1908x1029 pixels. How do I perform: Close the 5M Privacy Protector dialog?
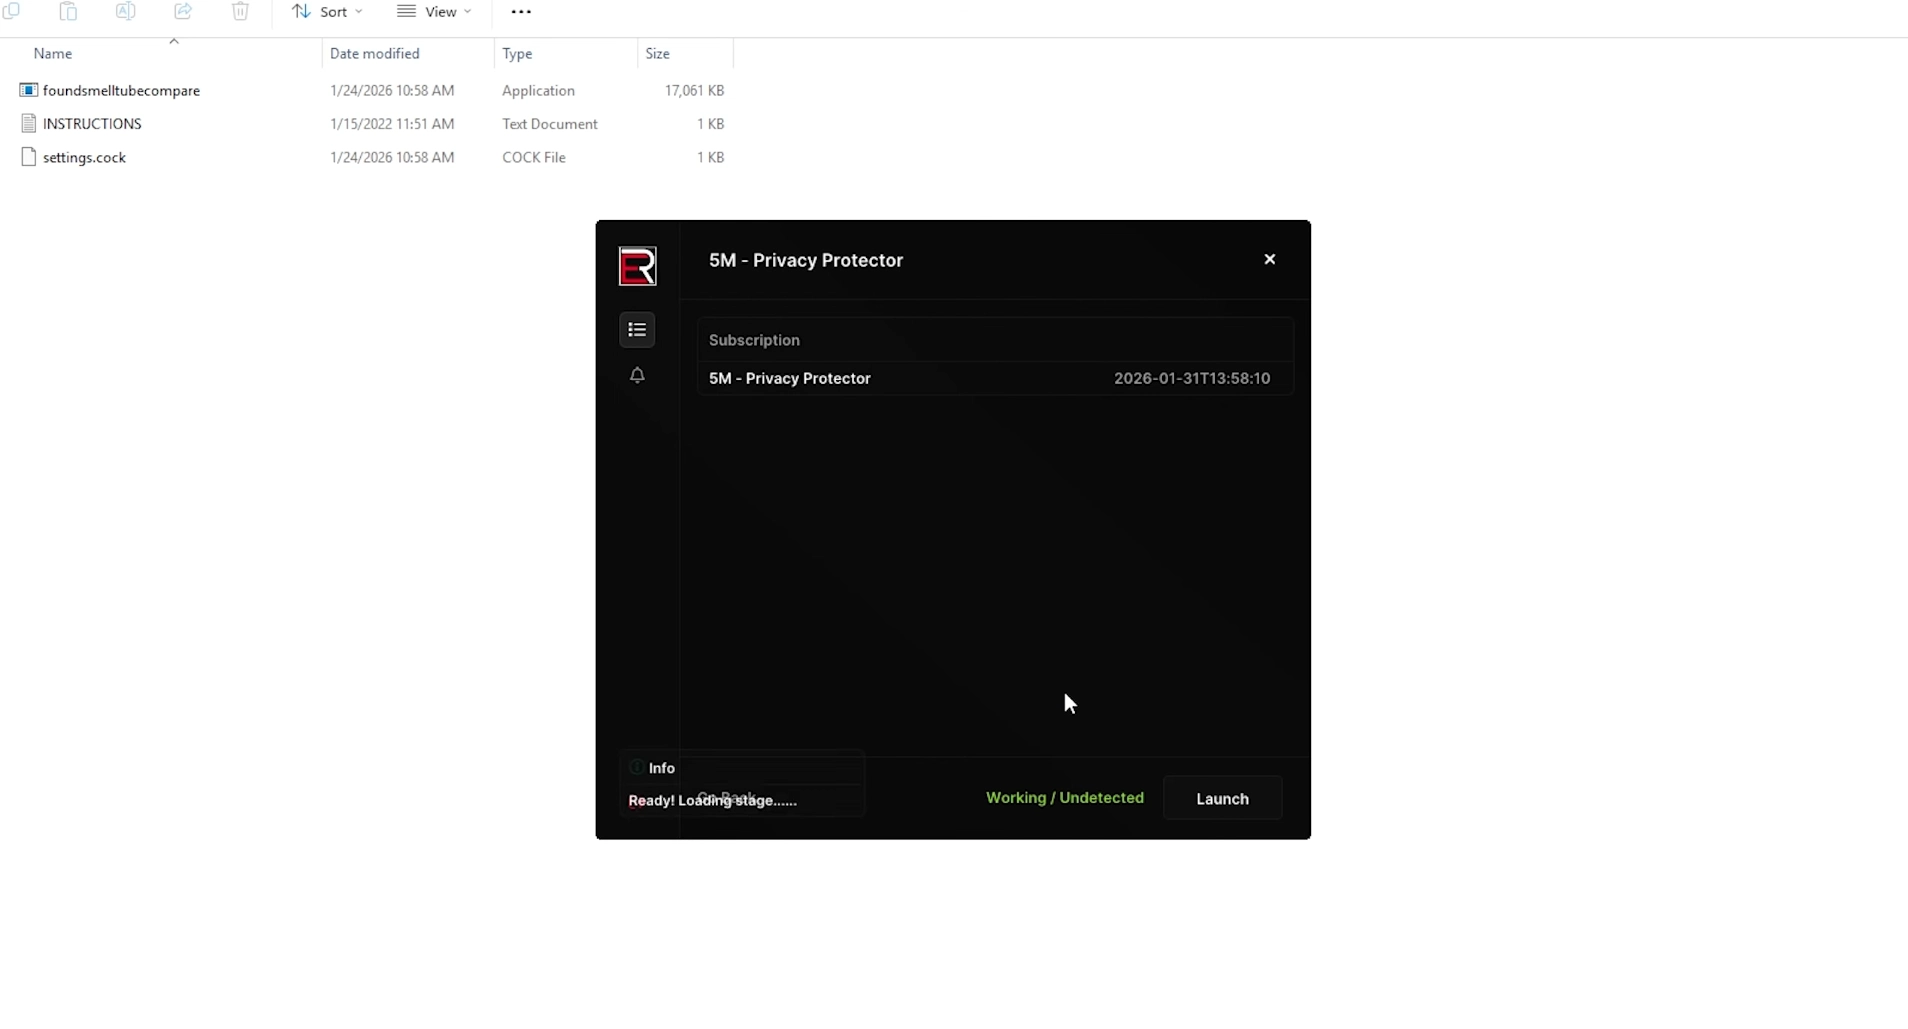(1269, 259)
